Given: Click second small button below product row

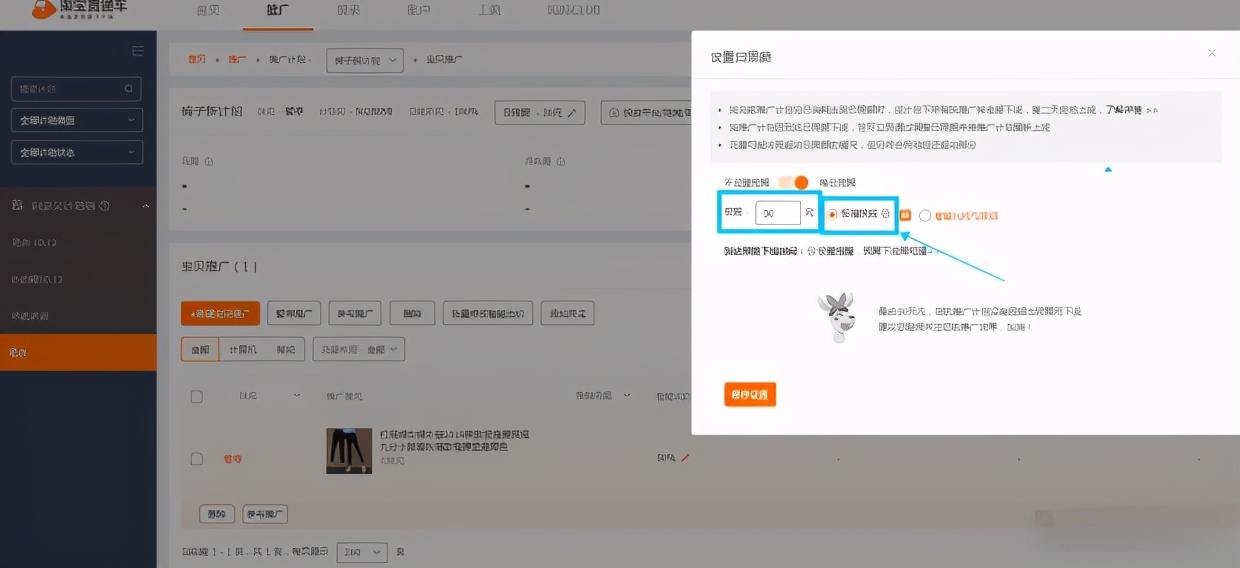Looking at the screenshot, I should 265,514.
